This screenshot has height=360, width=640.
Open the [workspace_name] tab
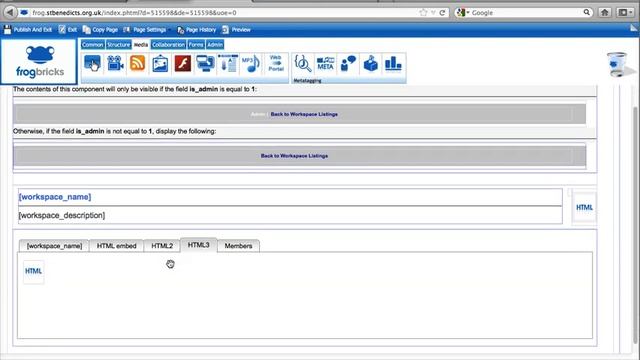(x=54, y=246)
